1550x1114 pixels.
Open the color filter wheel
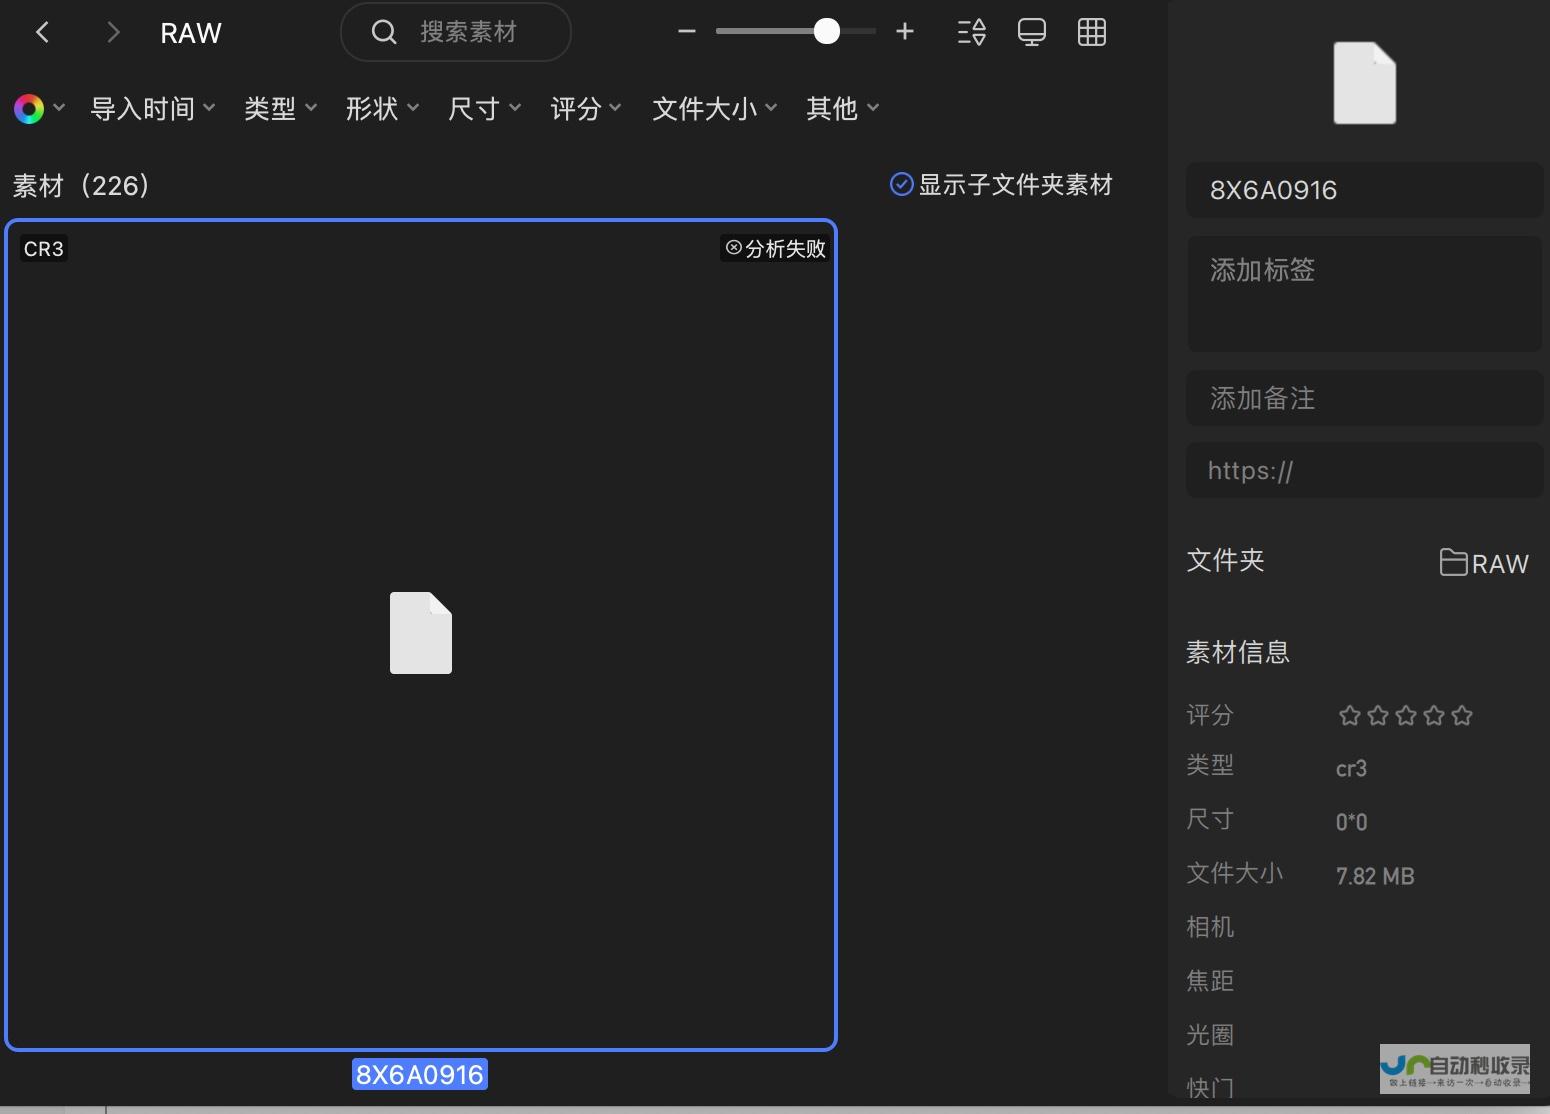pyautogui.click(x=29, y=109)
